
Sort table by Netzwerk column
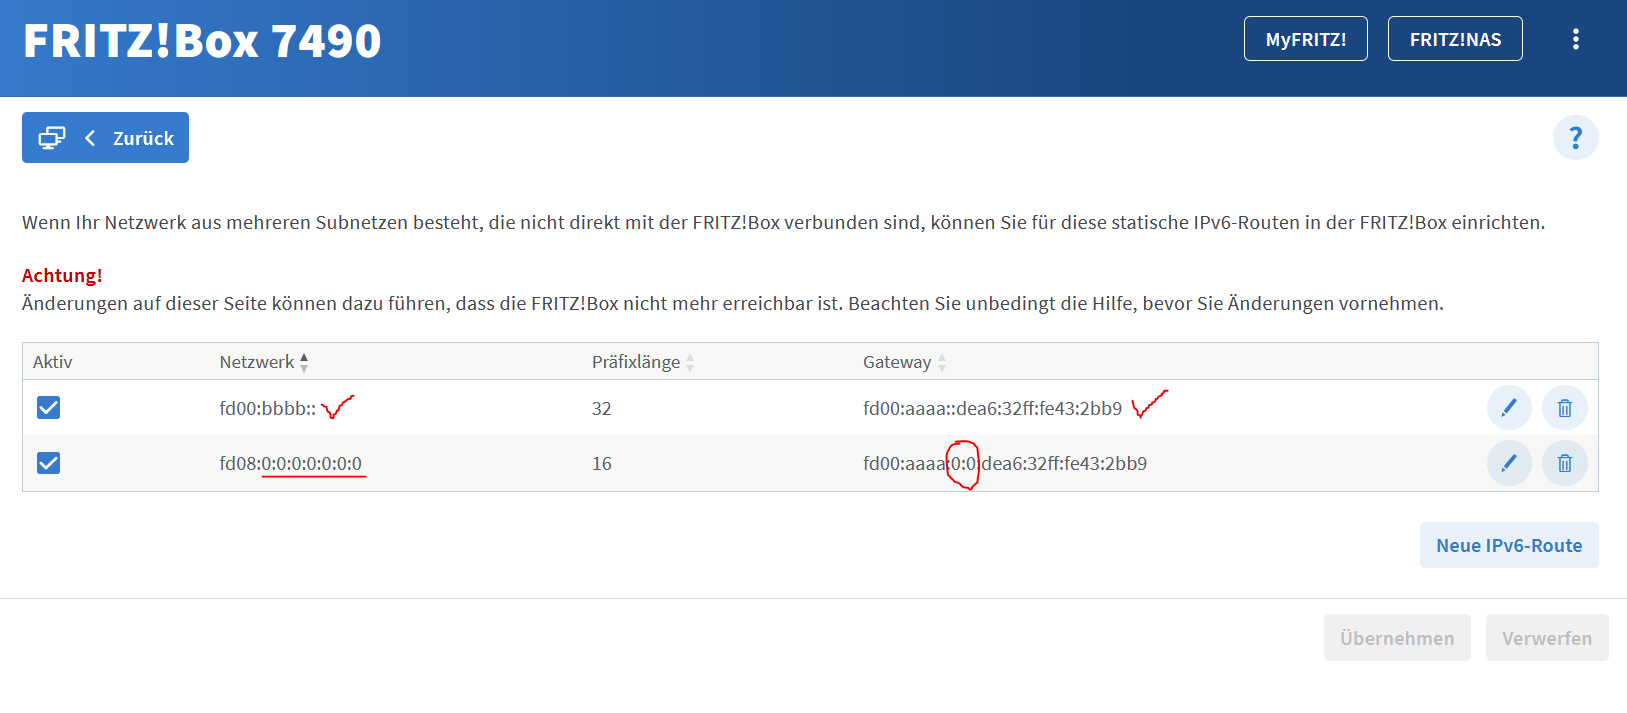coord(264,362)
